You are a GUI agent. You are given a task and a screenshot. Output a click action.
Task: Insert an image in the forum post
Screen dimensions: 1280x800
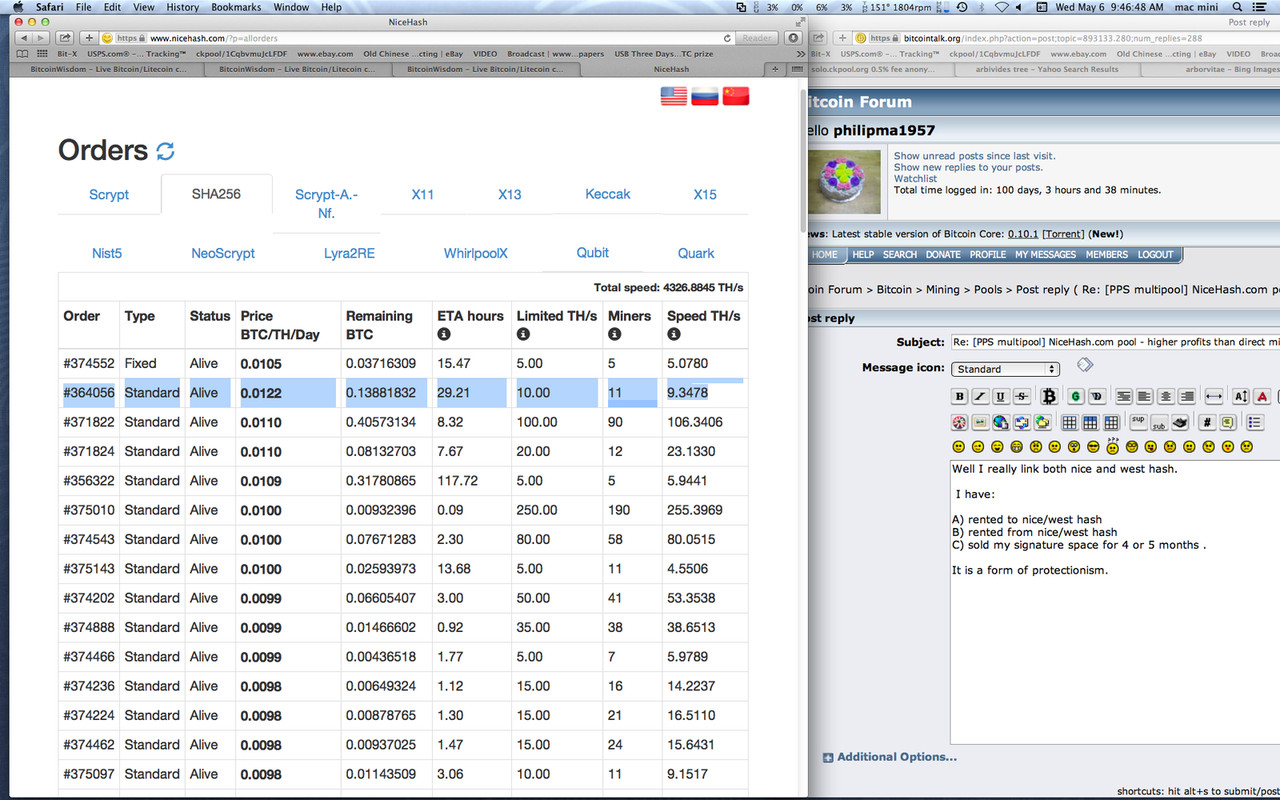coord(980,422)
